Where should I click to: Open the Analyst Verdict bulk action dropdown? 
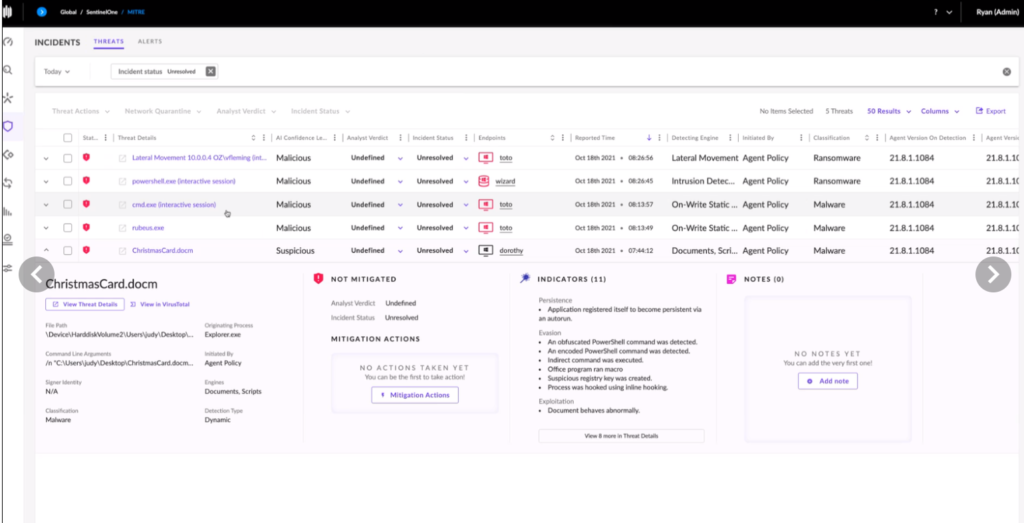246,111
